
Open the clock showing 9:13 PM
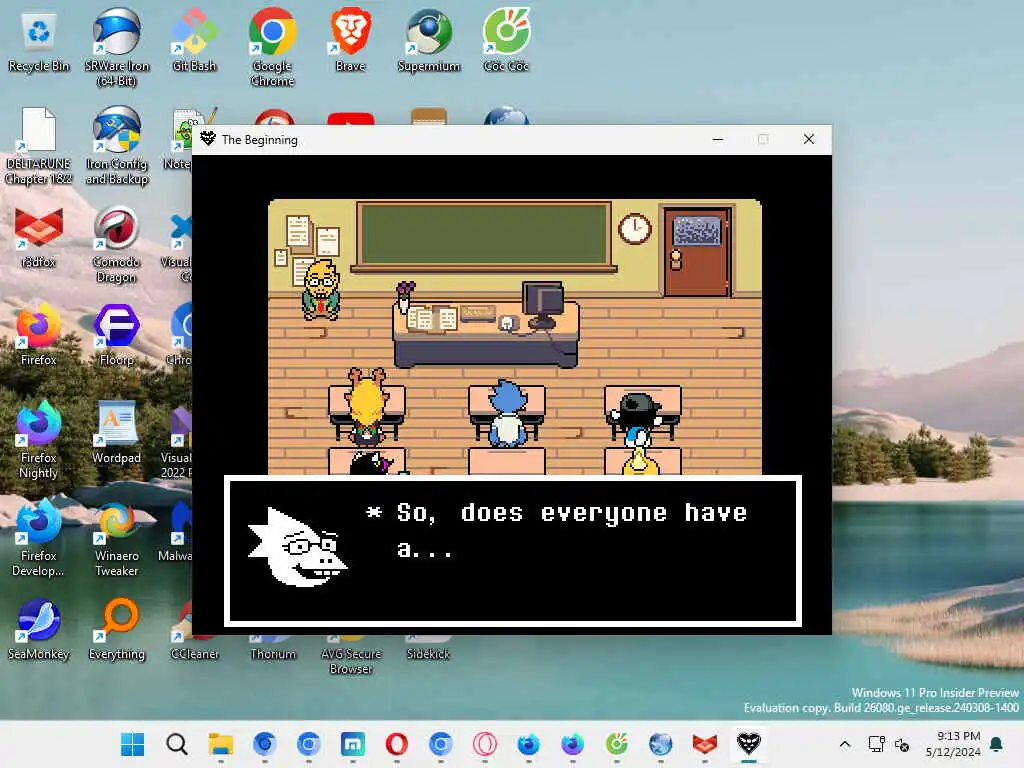(x=953, y=744)
